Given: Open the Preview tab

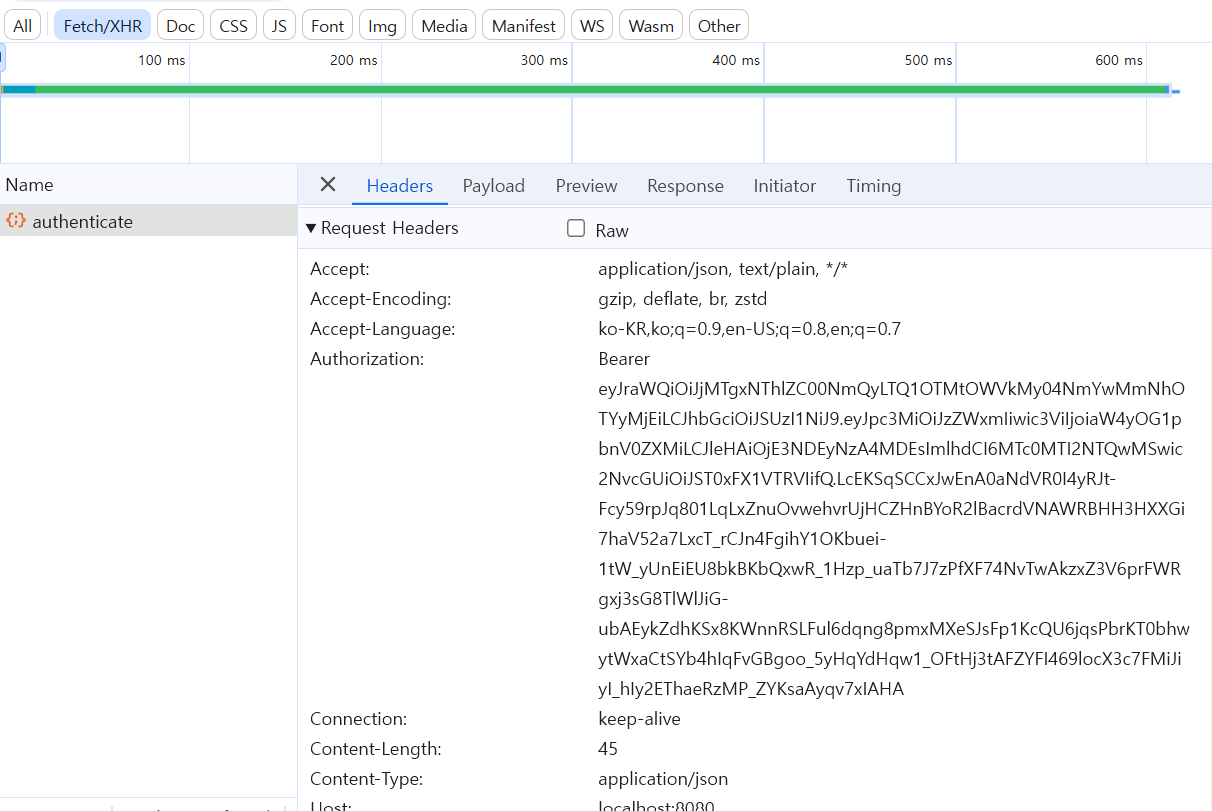Looking at the screenshot, I should [587, 186].
